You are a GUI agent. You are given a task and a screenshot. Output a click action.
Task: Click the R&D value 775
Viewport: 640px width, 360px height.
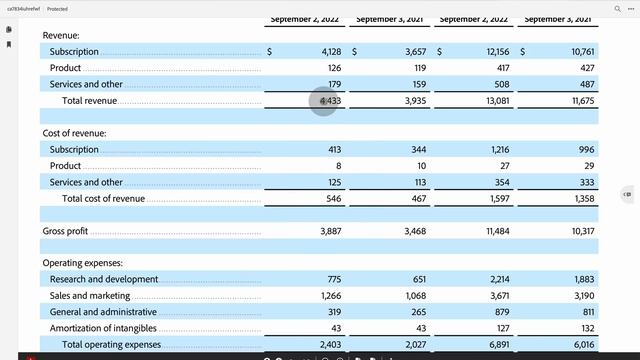click(334, 280)
